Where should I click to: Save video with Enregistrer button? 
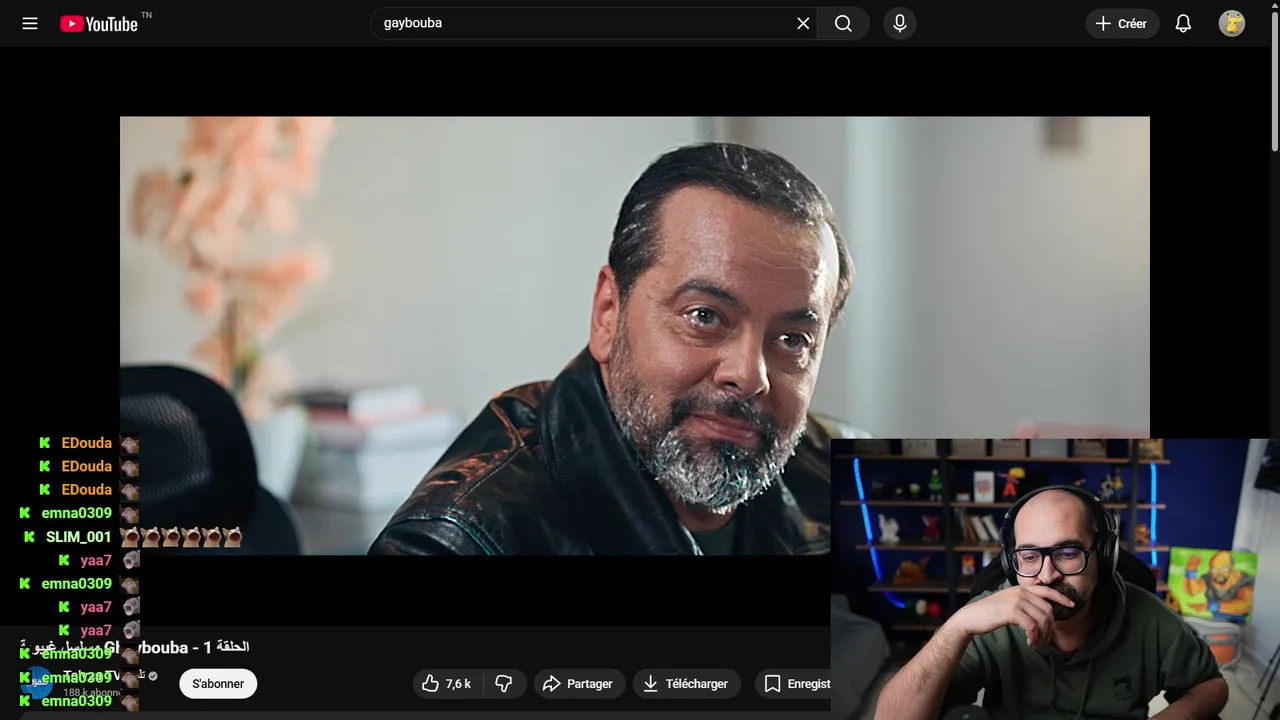click(796, 684)
